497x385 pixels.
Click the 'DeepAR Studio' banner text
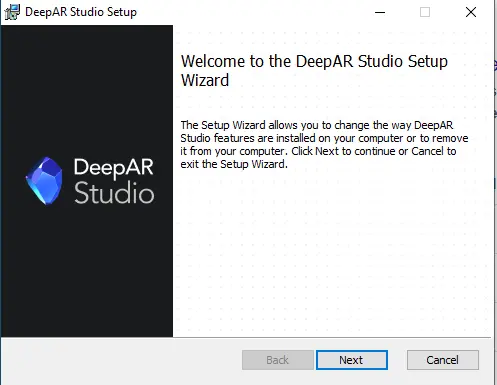tap(114, 180)
